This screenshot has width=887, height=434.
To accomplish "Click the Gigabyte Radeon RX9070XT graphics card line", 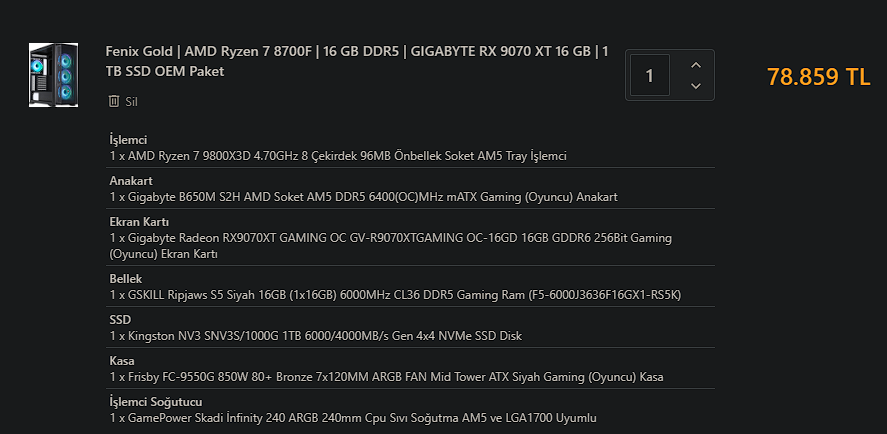I will coord(391,246).
